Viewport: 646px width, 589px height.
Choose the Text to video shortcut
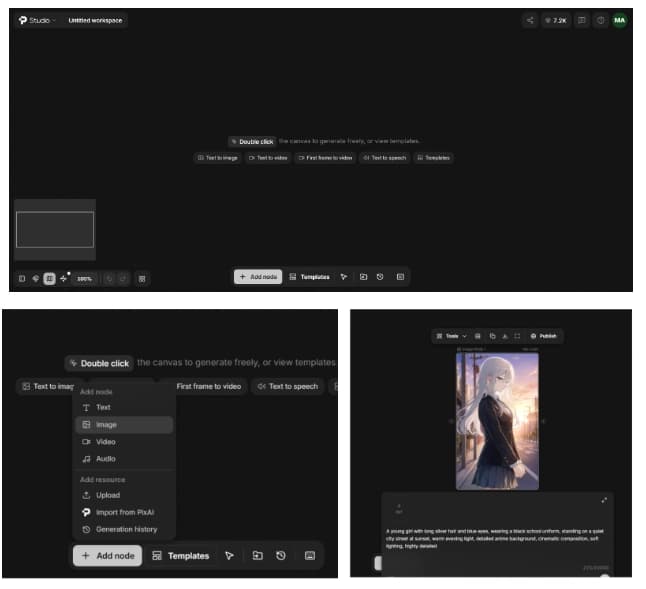[268, 158]
